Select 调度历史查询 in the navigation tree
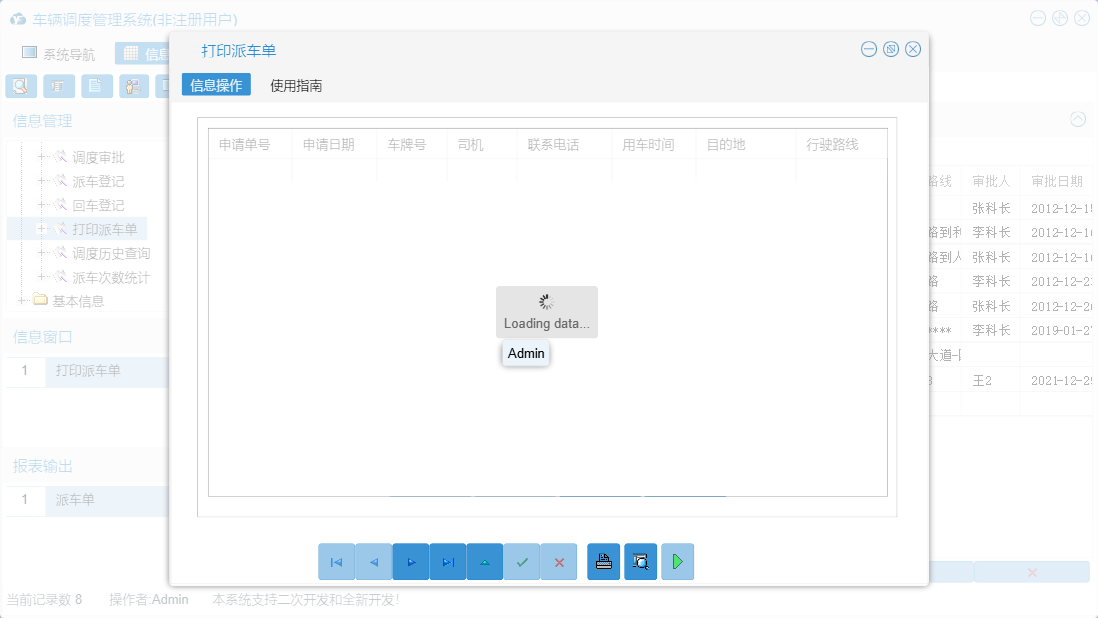The height and width of the screenshot is (618, 1098). tap(112, 251)
